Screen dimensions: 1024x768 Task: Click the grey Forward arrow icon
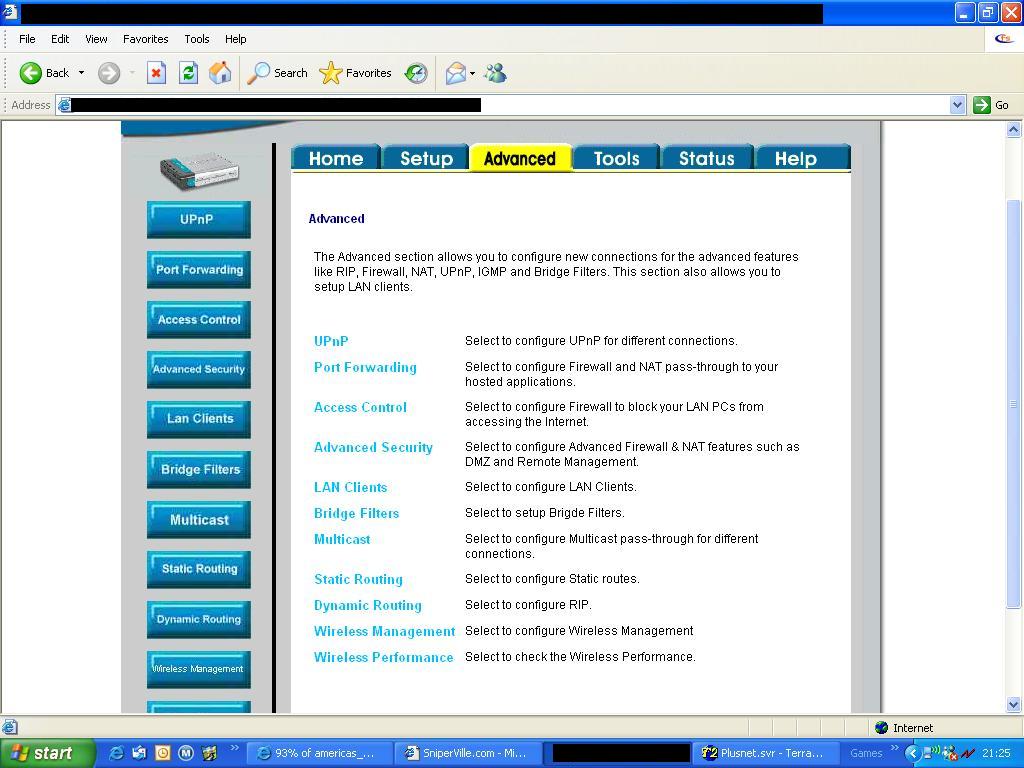tap(109, 73)
